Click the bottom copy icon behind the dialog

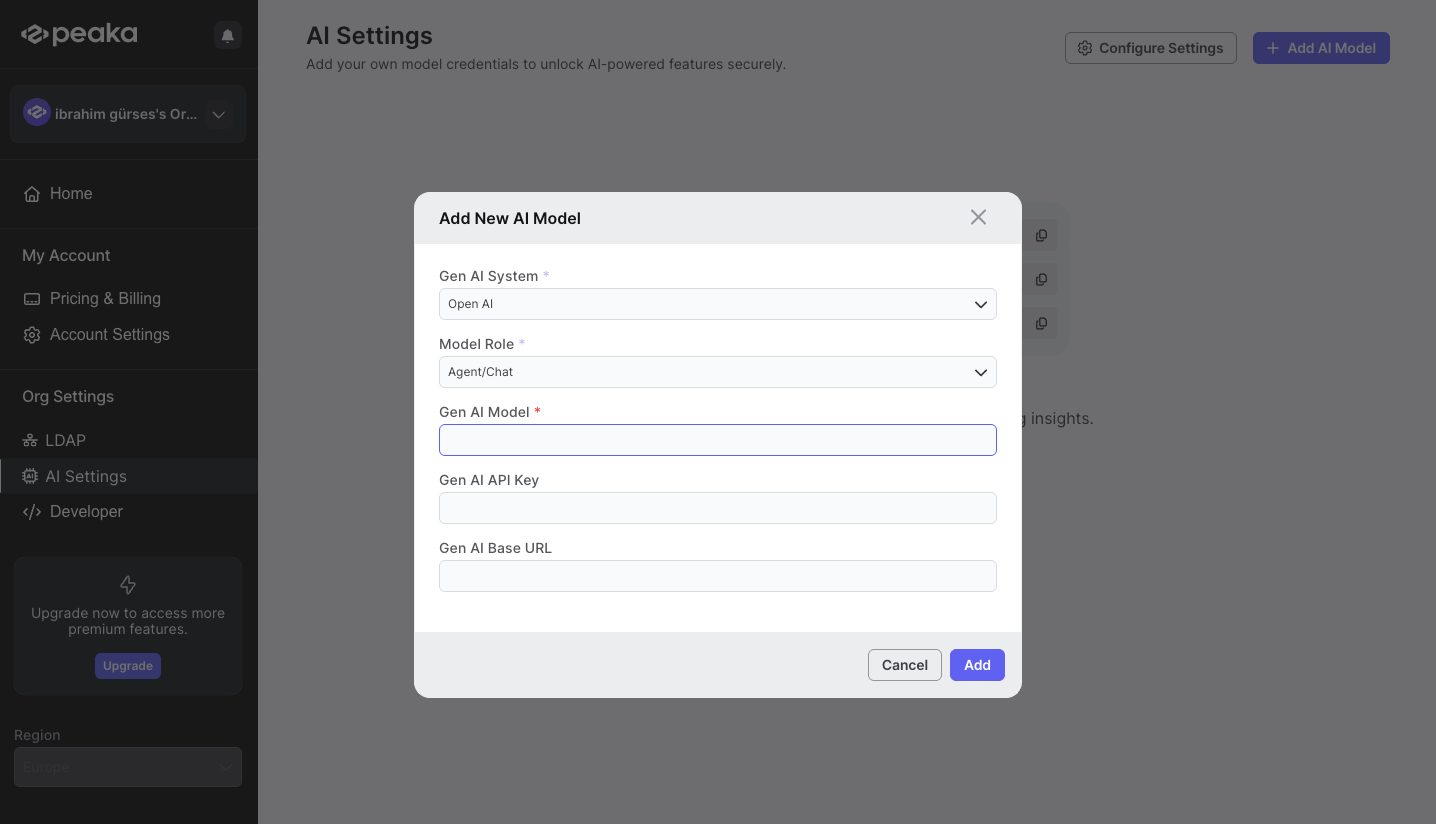[x=1041, y=323]
